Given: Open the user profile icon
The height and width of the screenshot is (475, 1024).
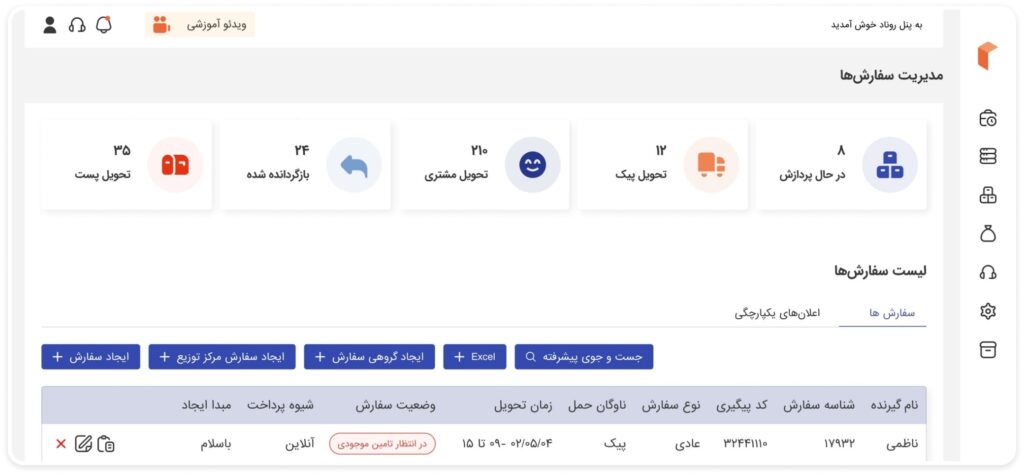Looking at the screenshot, I should (50, 25).
